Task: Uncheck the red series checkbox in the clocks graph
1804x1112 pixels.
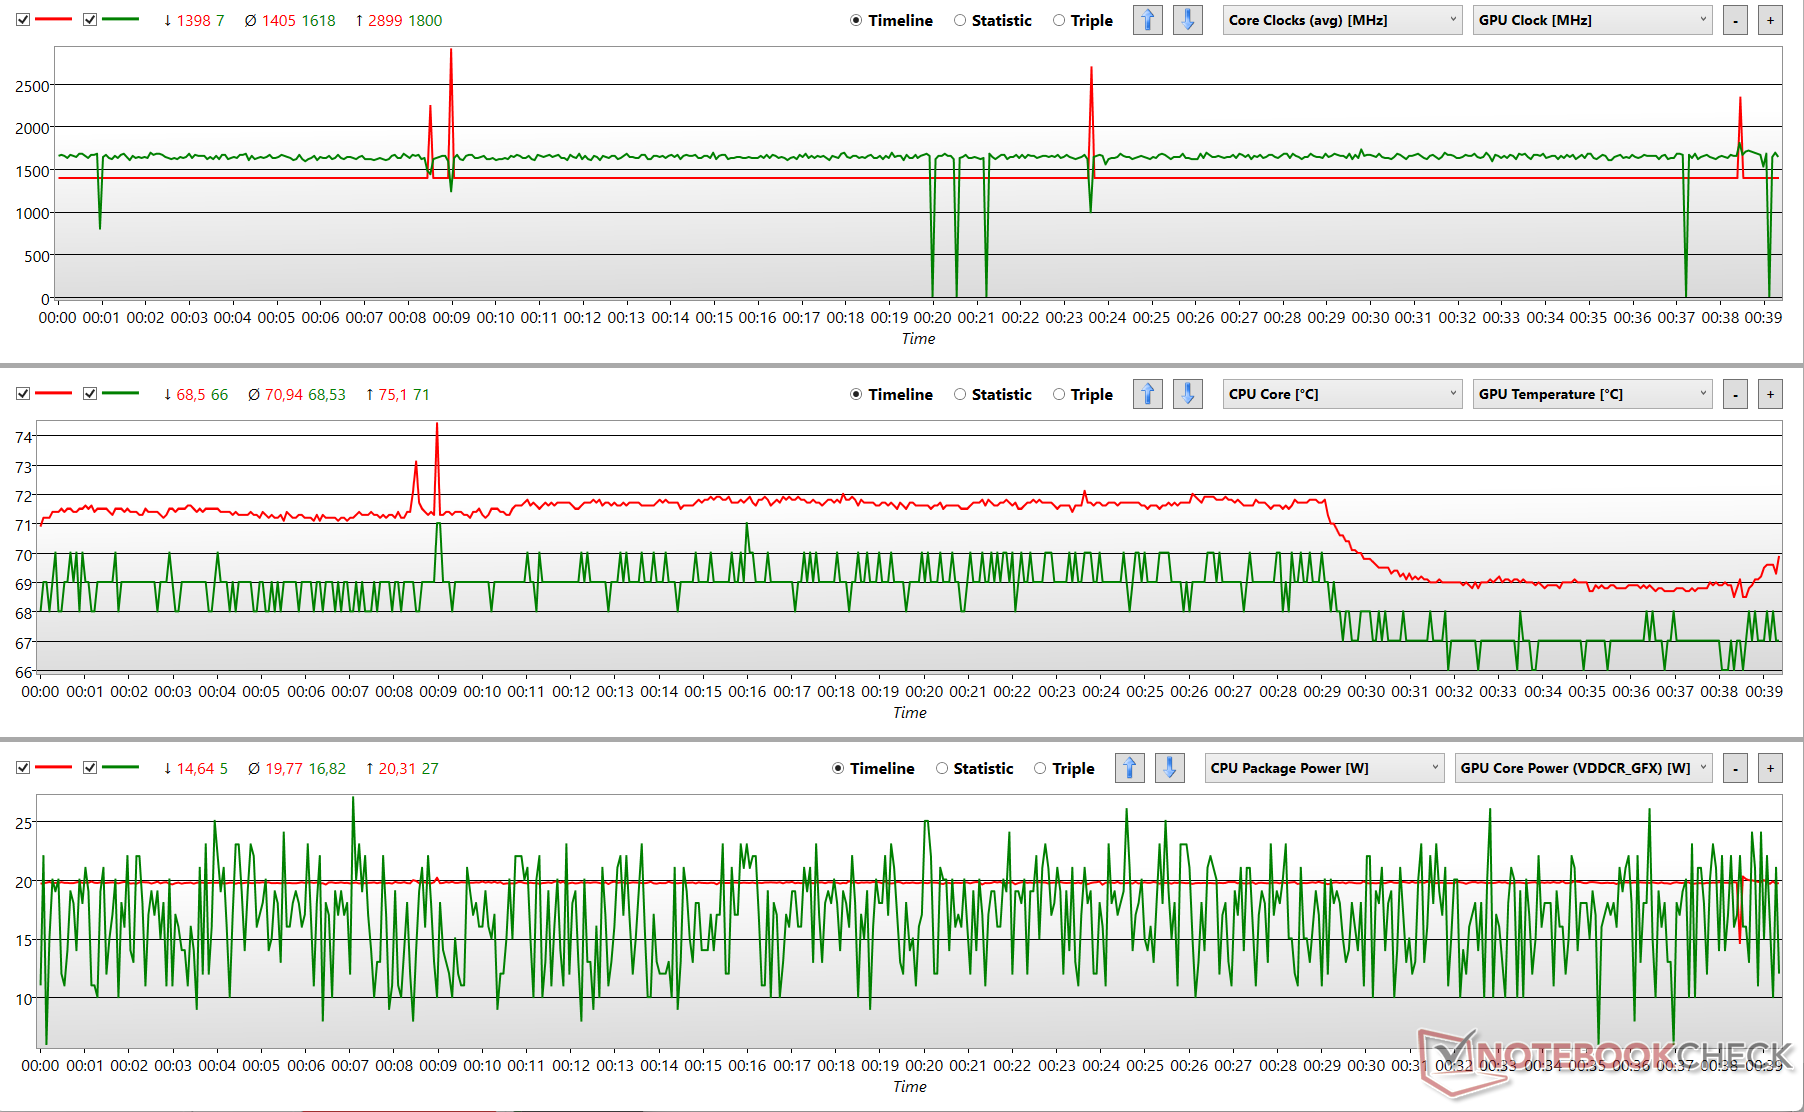Action: click(x=23, y=20)
